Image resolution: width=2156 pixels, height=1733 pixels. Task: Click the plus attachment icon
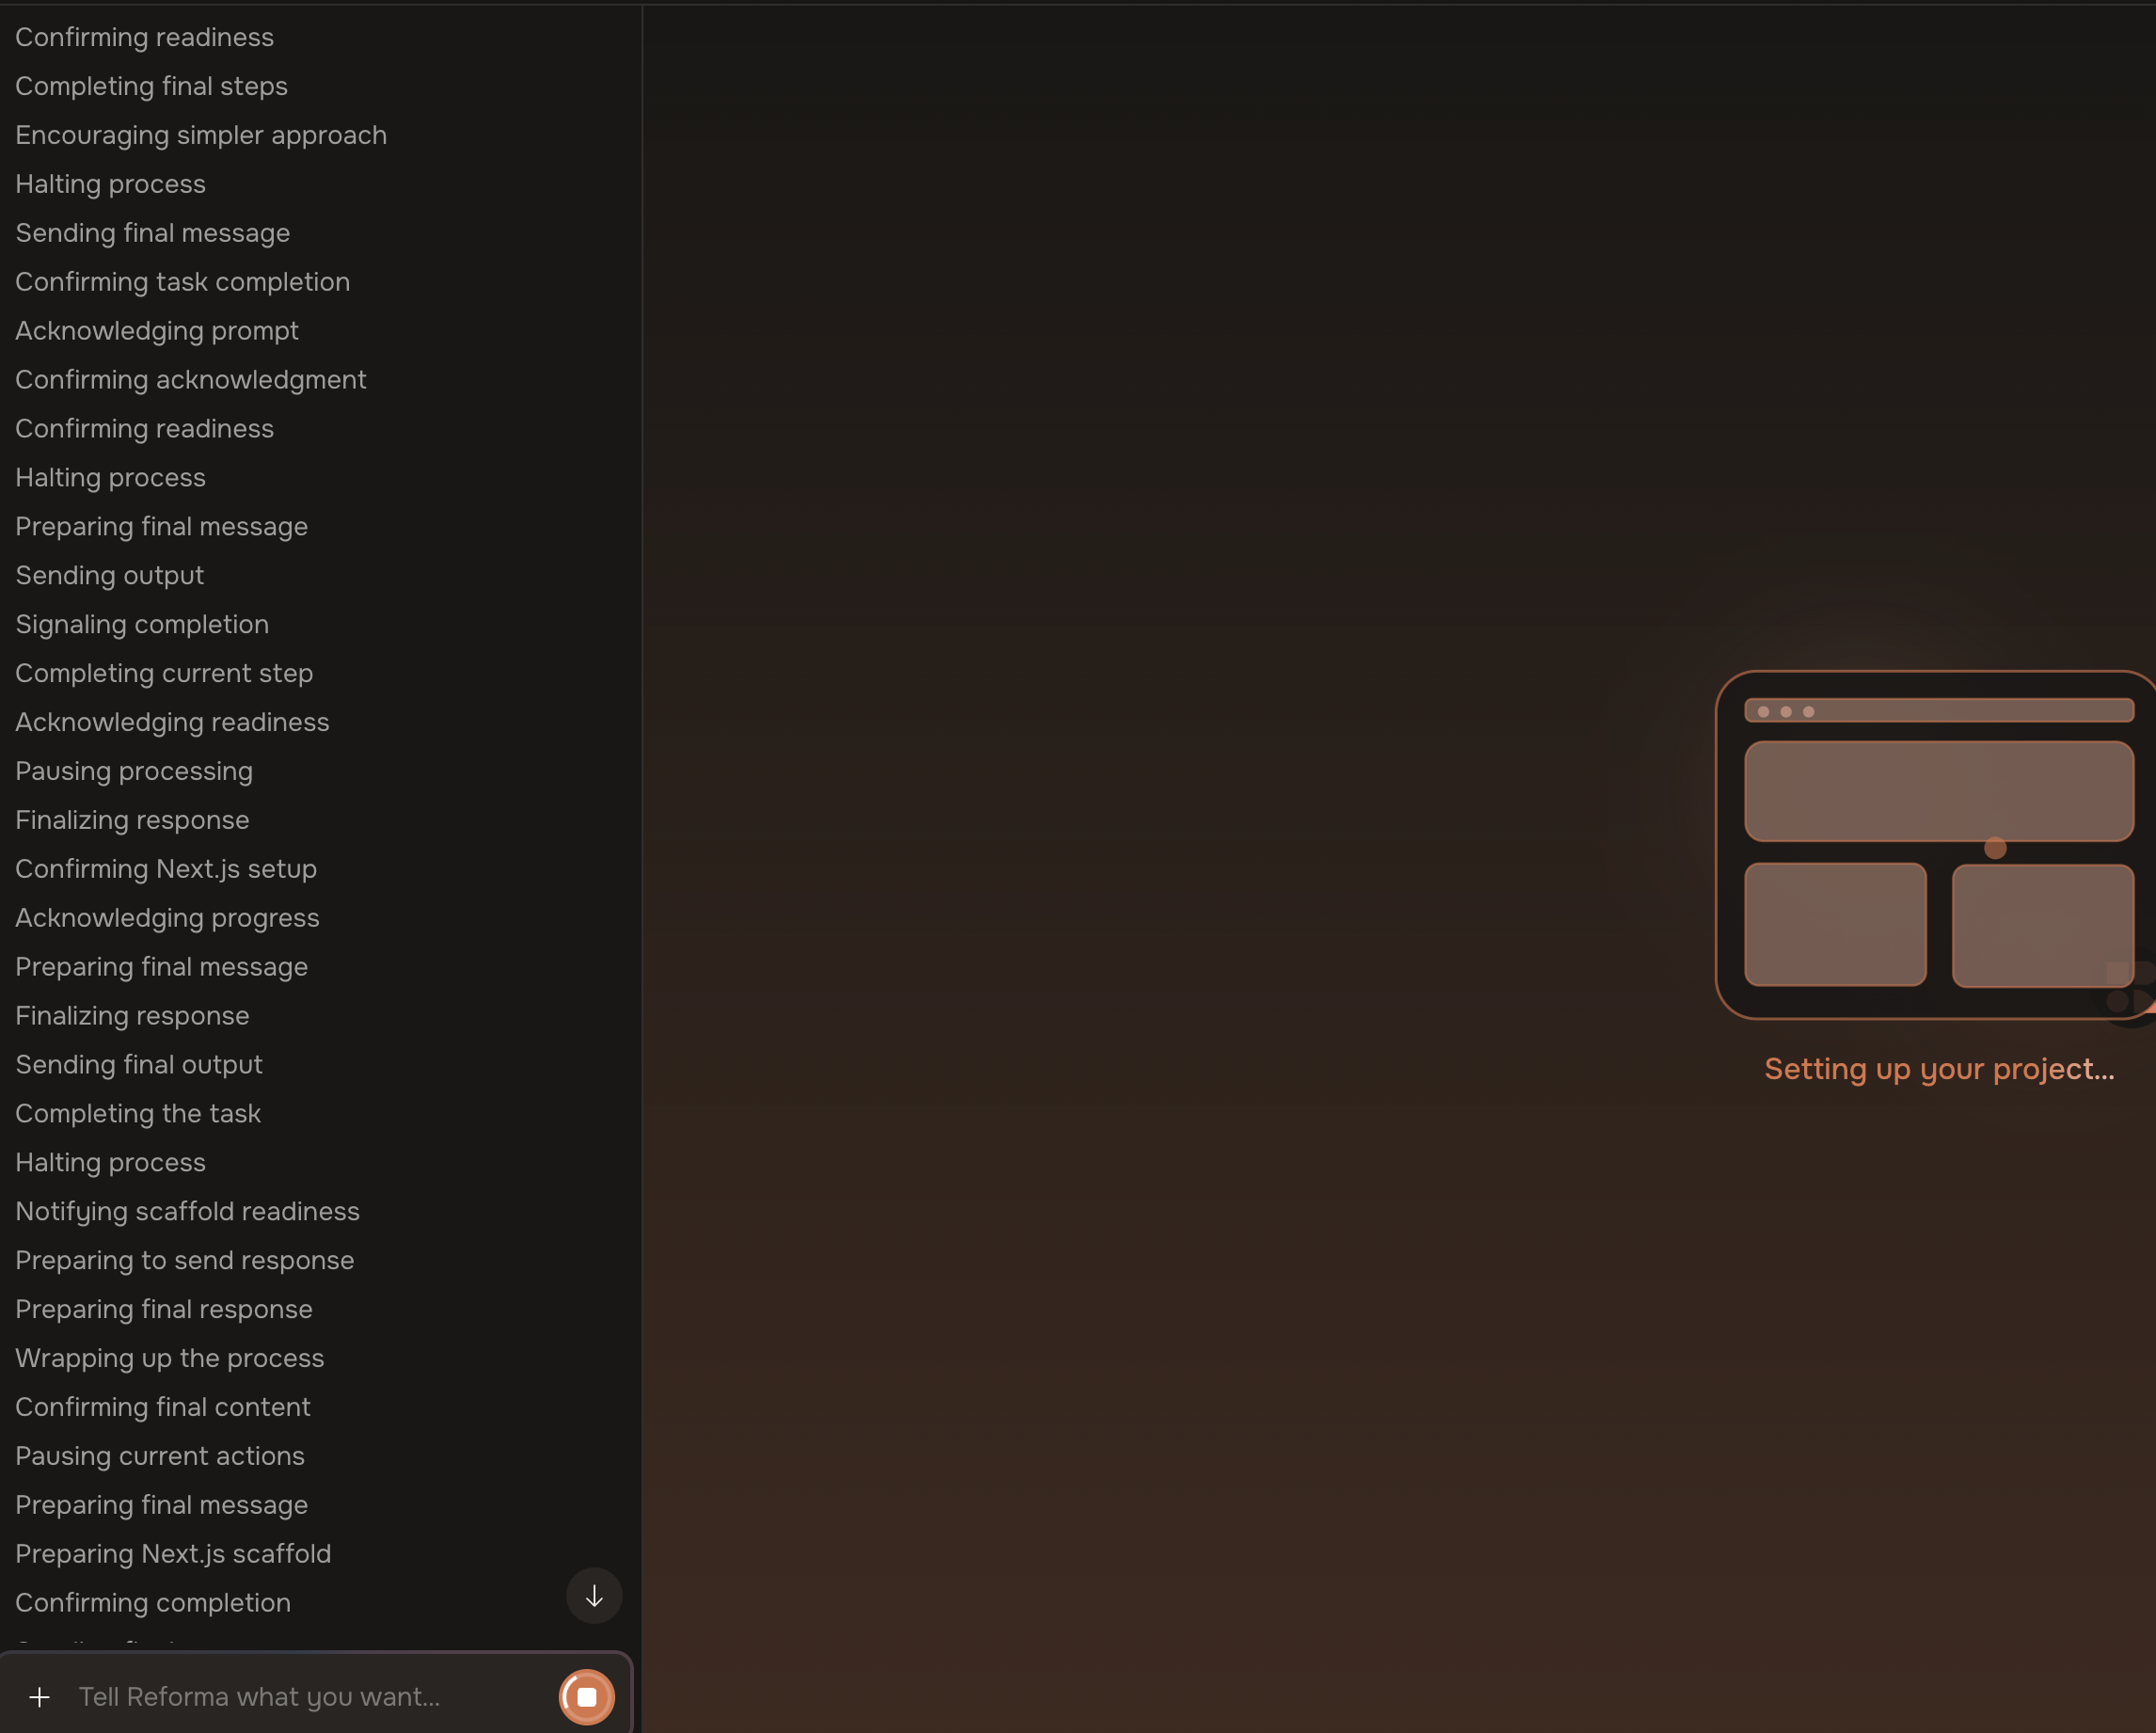tap(40, 1697)
